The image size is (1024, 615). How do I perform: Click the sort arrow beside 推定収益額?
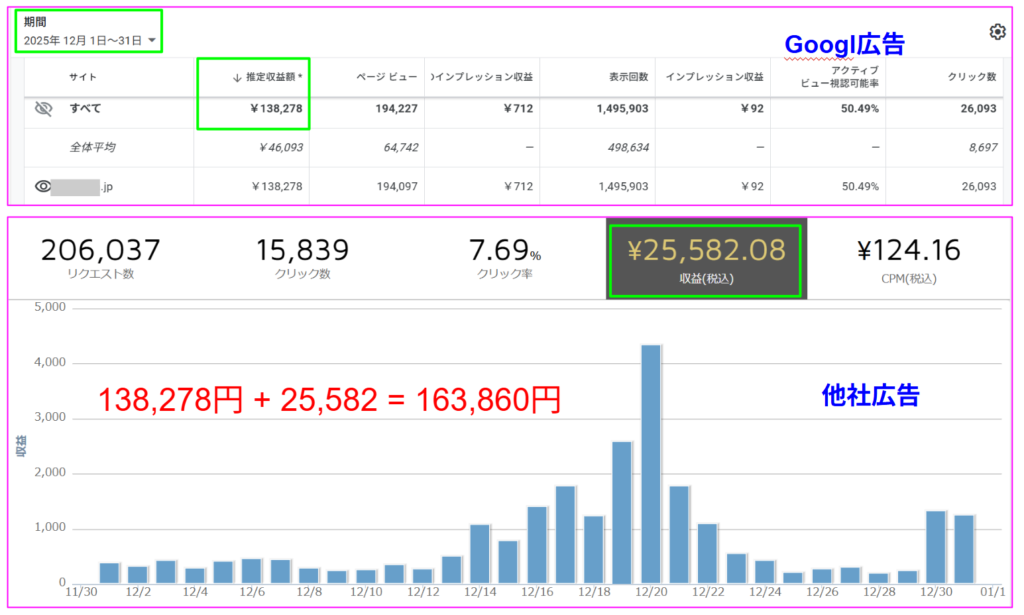[x=236, y=77]
